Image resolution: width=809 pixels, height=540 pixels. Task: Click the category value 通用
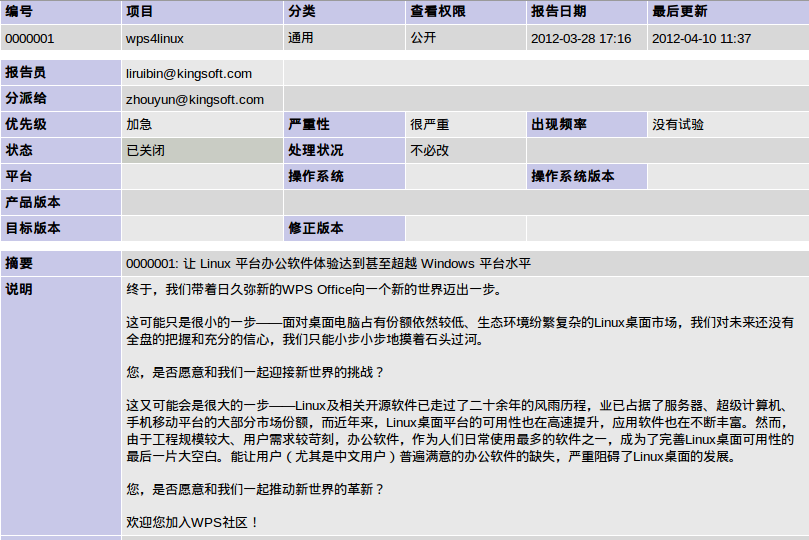coord(301,38)
